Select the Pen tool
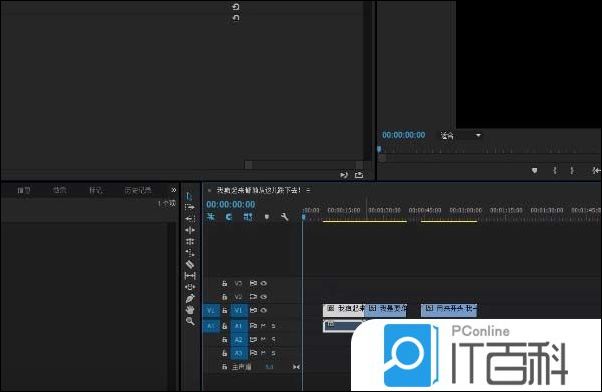The height and width of the screenshot is (392, 602). [x=190, y=298]
